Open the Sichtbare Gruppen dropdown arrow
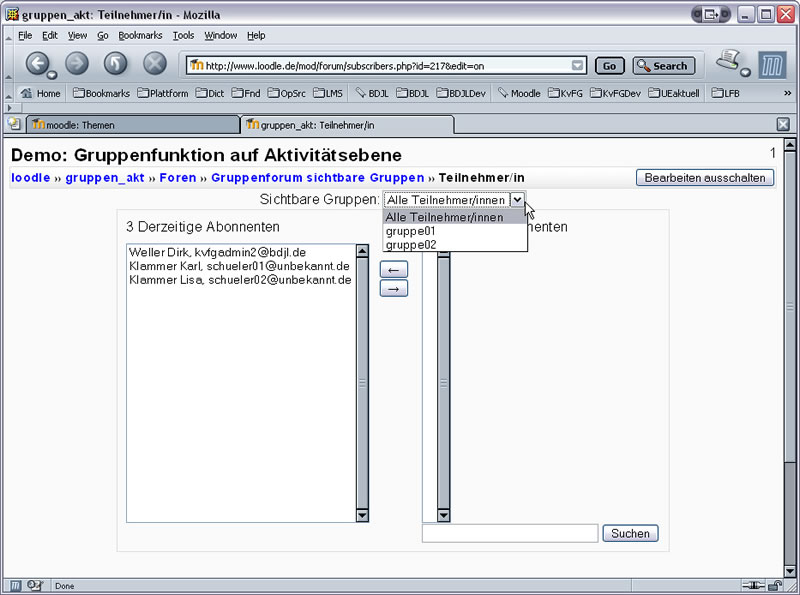This screenshot has width=800, height=595. pyautogui.click(x=517, y=200)
